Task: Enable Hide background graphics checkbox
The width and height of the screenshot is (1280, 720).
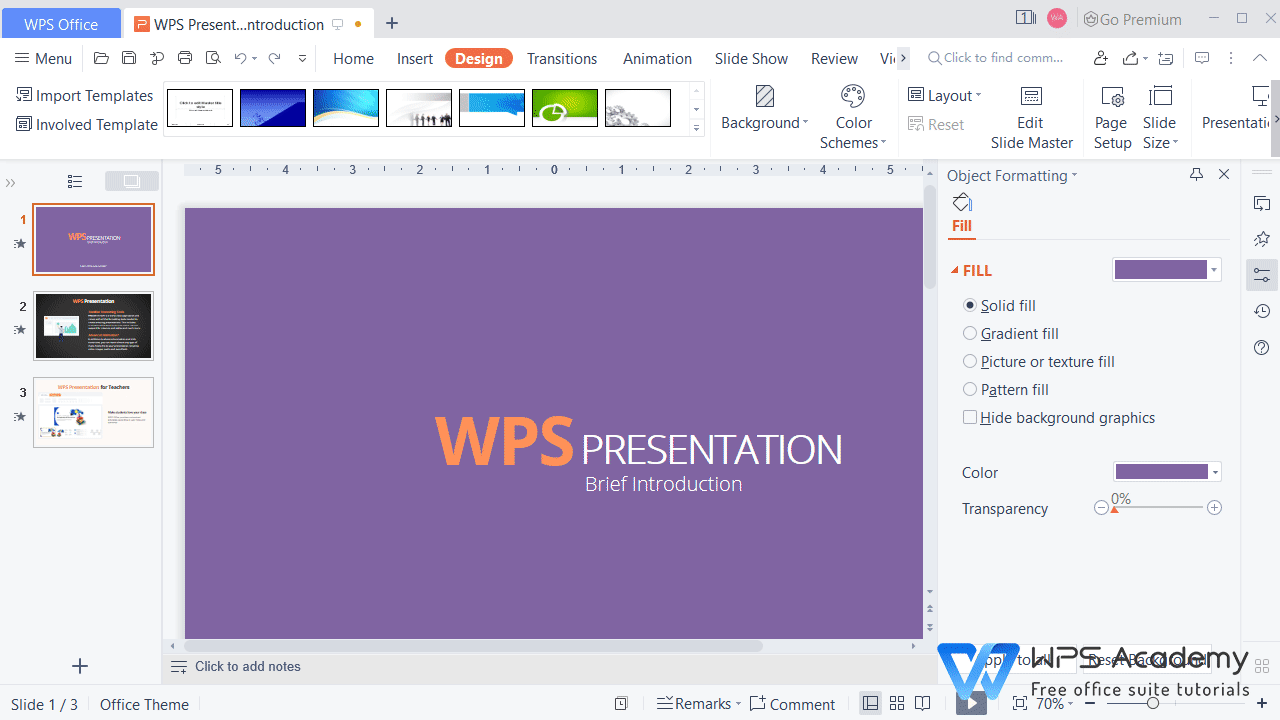Action: 970,417
